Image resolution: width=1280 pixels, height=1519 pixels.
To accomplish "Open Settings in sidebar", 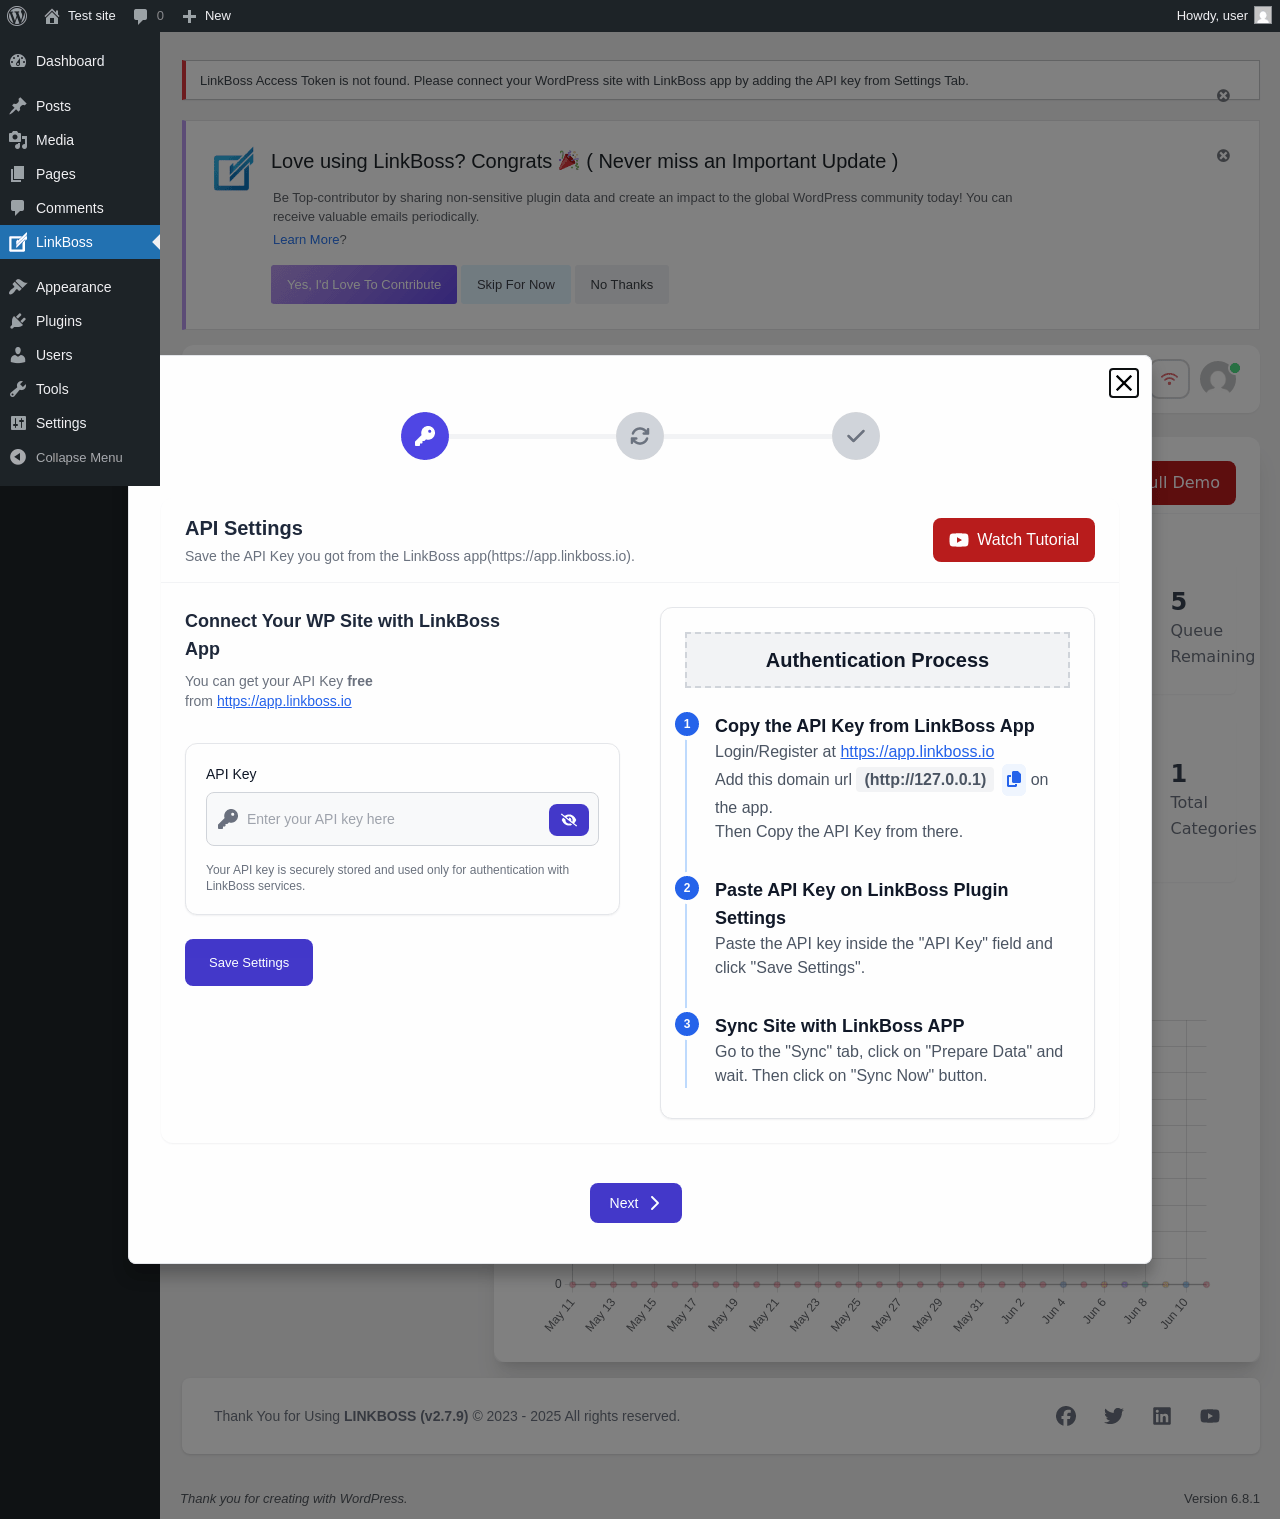I will [x=80, y=423].
